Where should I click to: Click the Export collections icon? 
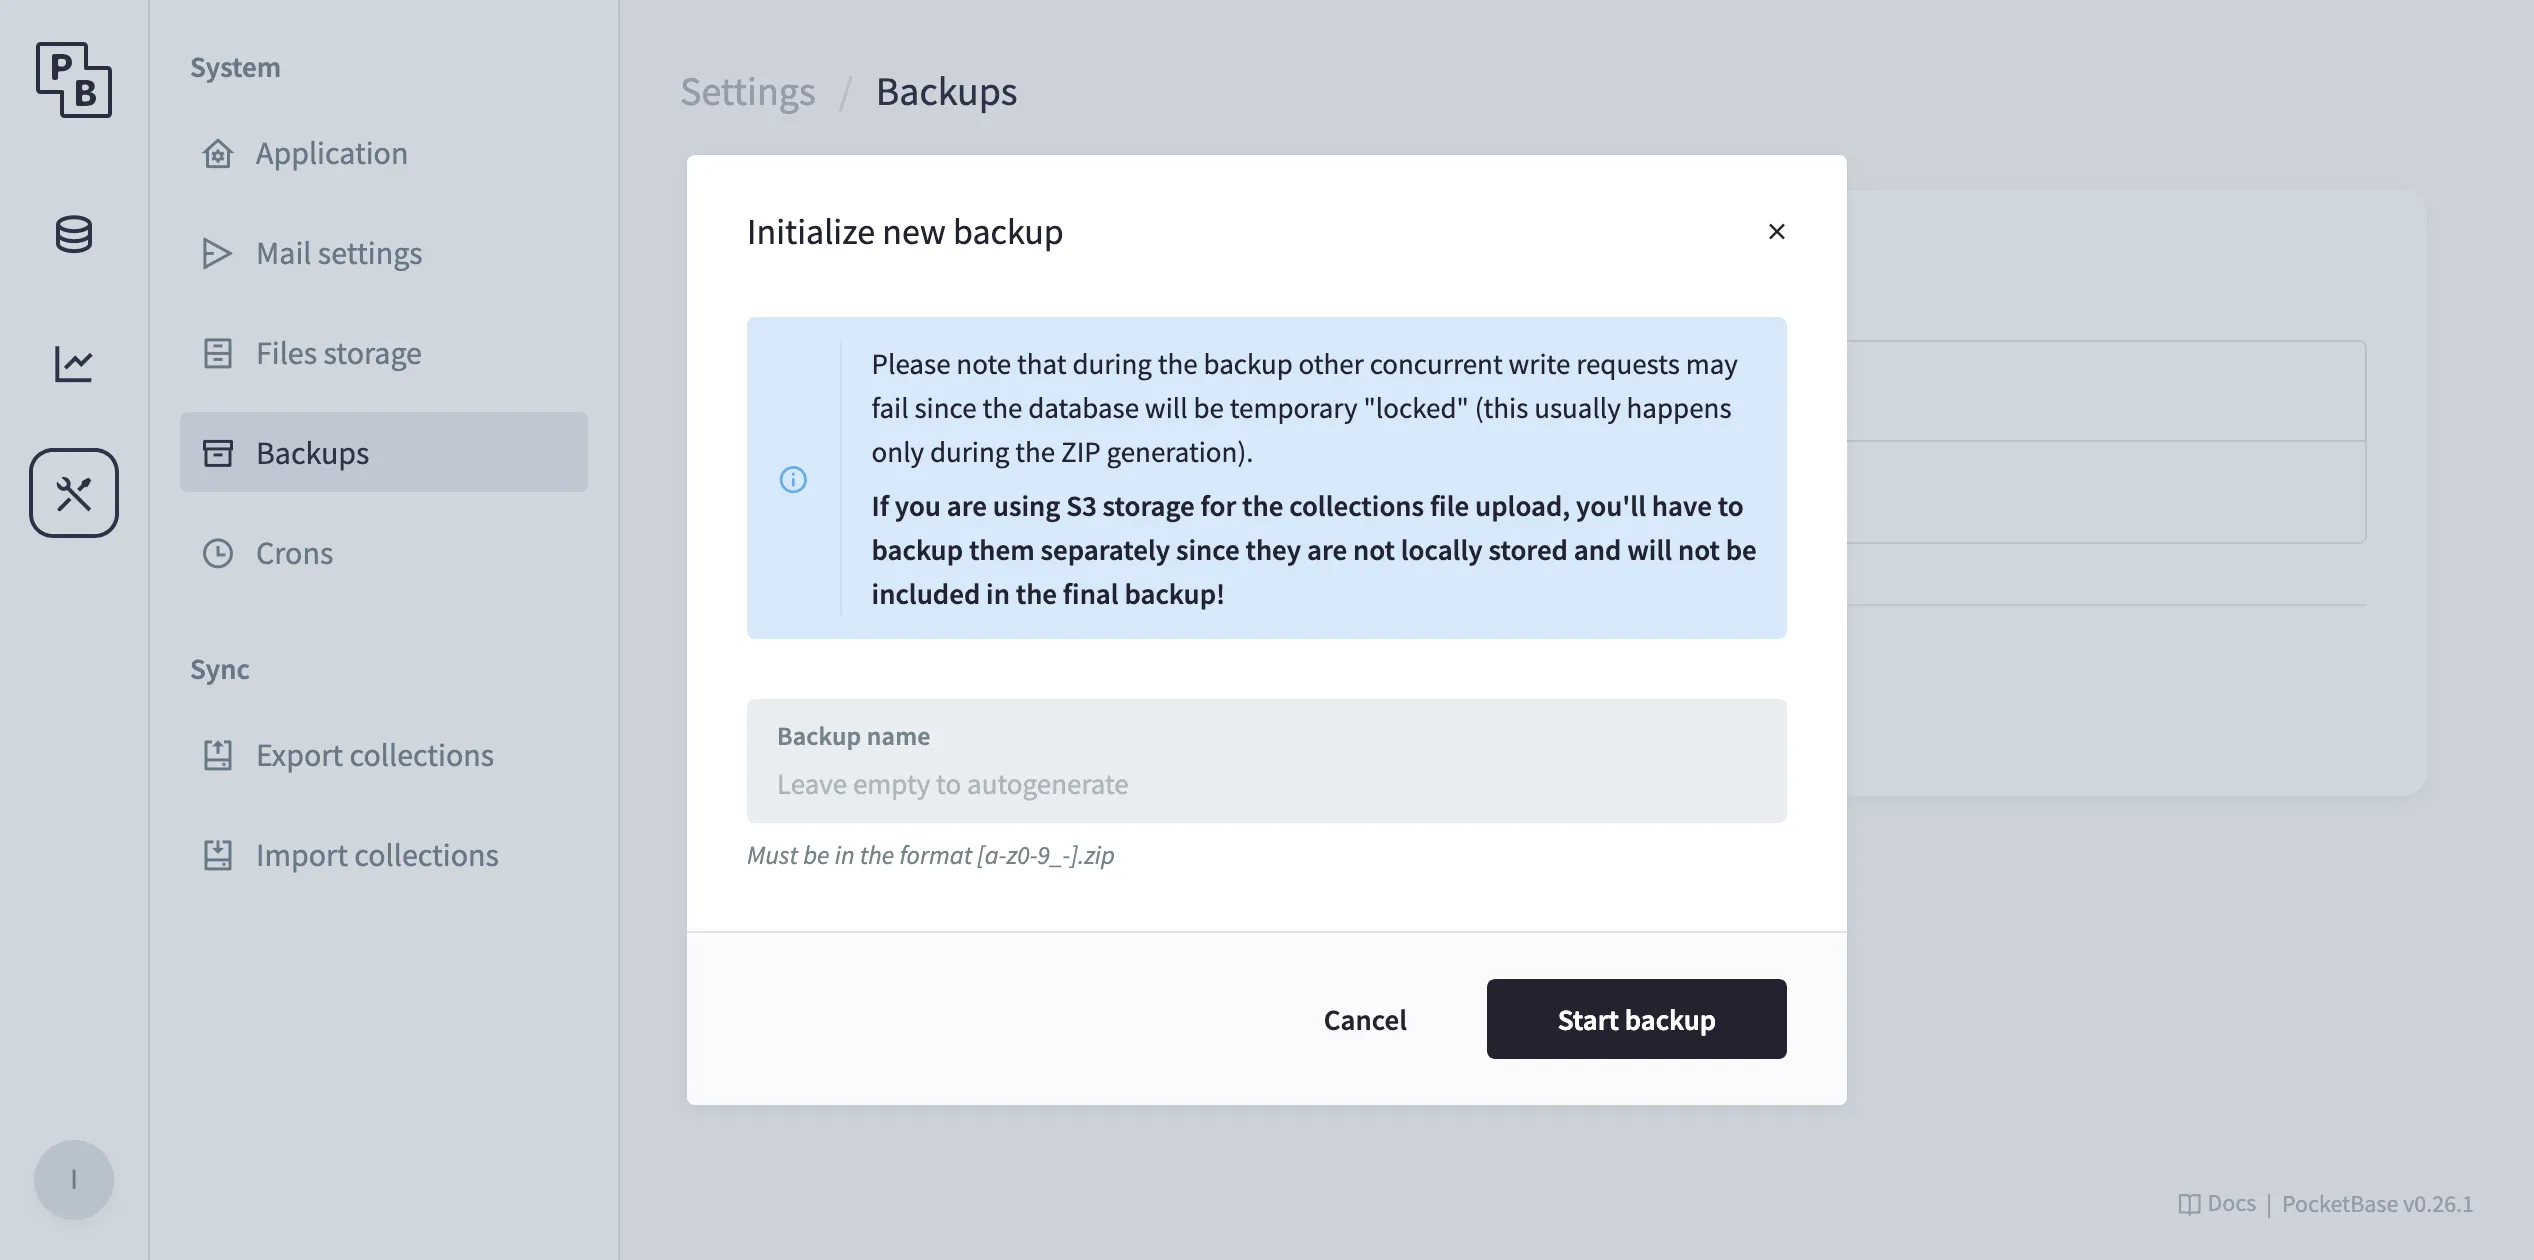tap(216, 755)
